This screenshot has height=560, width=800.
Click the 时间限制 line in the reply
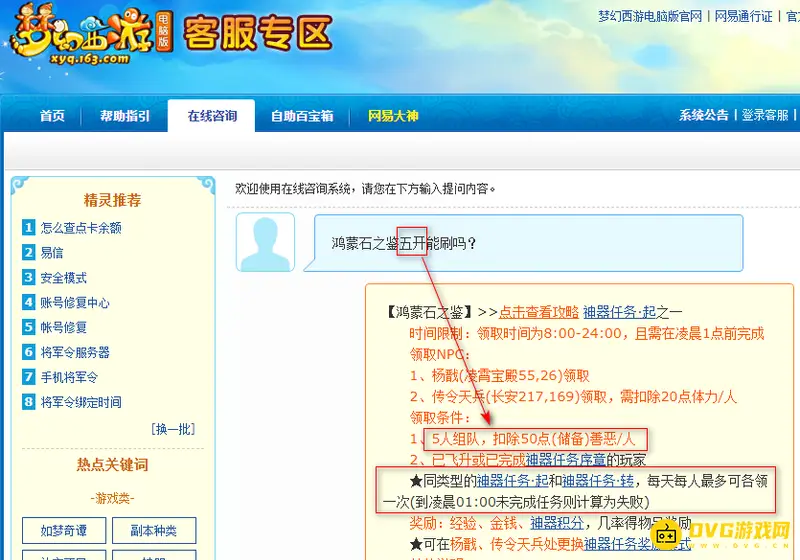click(587, 334)
